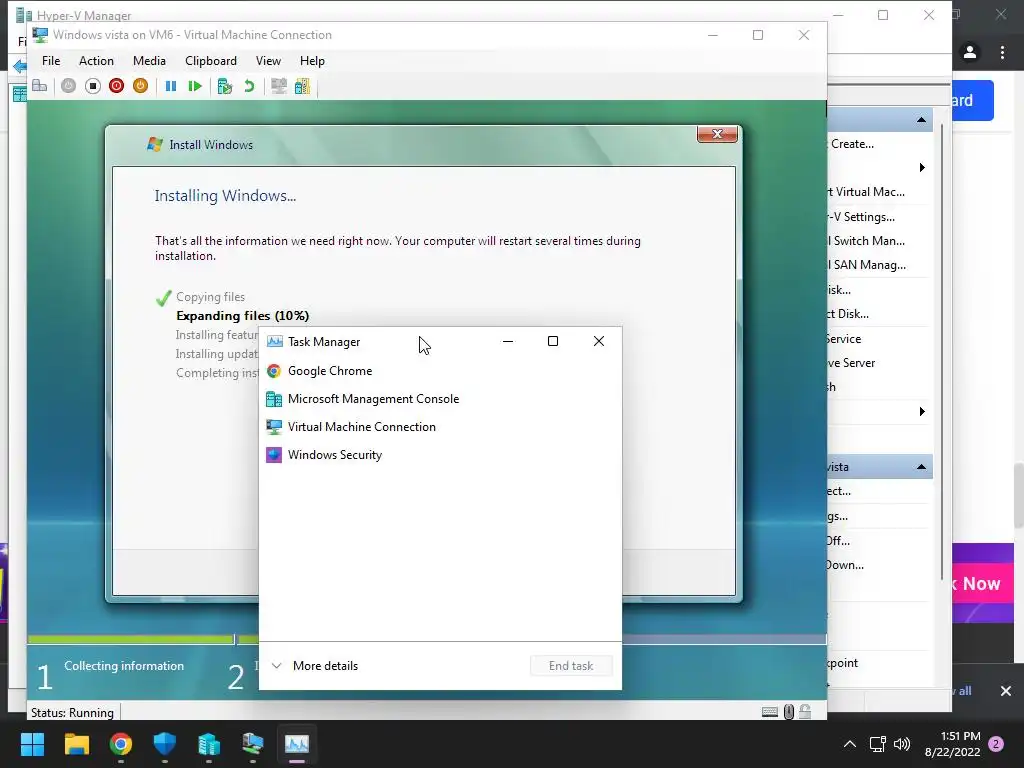Collapse the vista Actions section arrow
The image size is (1024, 768).
tap(921, 467)
